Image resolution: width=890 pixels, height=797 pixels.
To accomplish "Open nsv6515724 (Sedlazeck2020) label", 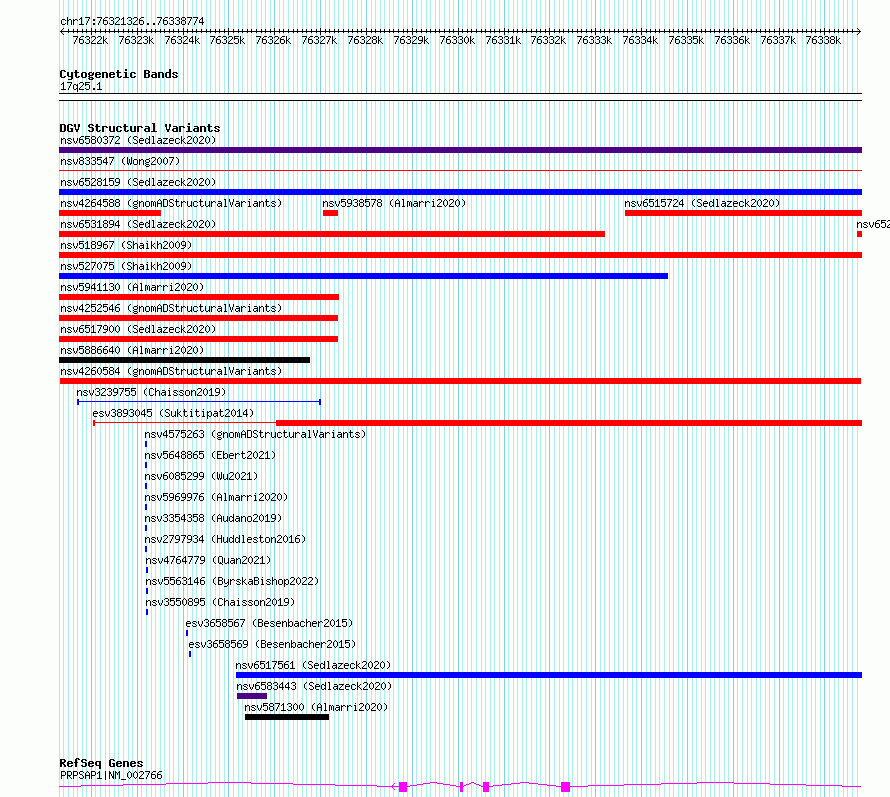I will tap(702, 203).
